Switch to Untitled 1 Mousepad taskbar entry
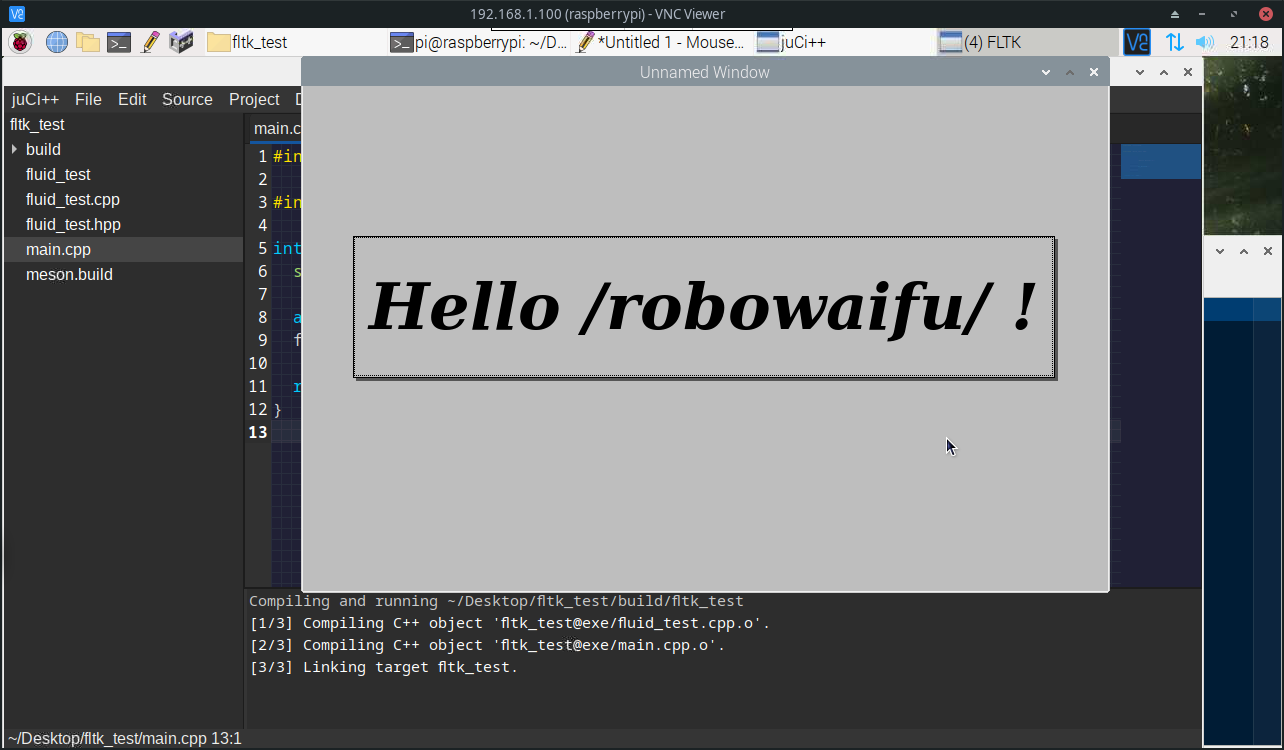 click(661, 42)
